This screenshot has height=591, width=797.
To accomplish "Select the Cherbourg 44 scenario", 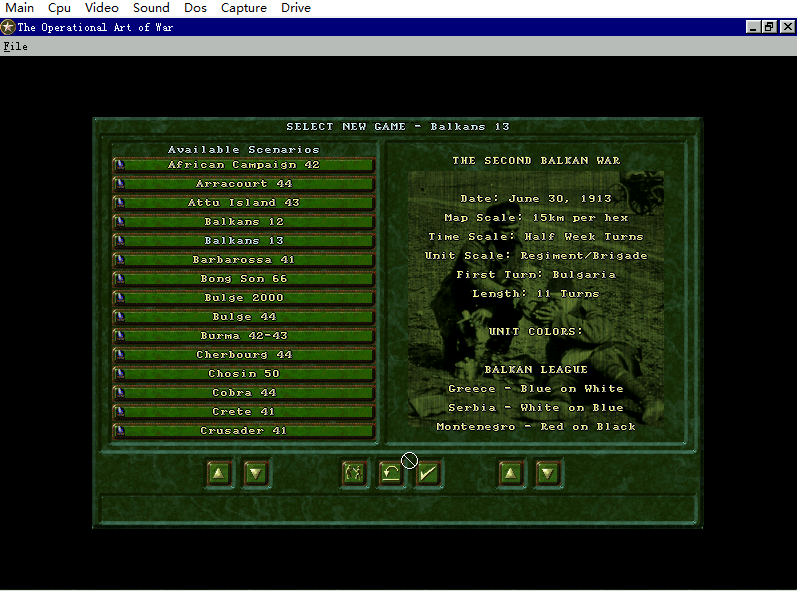I will [244, 354].
